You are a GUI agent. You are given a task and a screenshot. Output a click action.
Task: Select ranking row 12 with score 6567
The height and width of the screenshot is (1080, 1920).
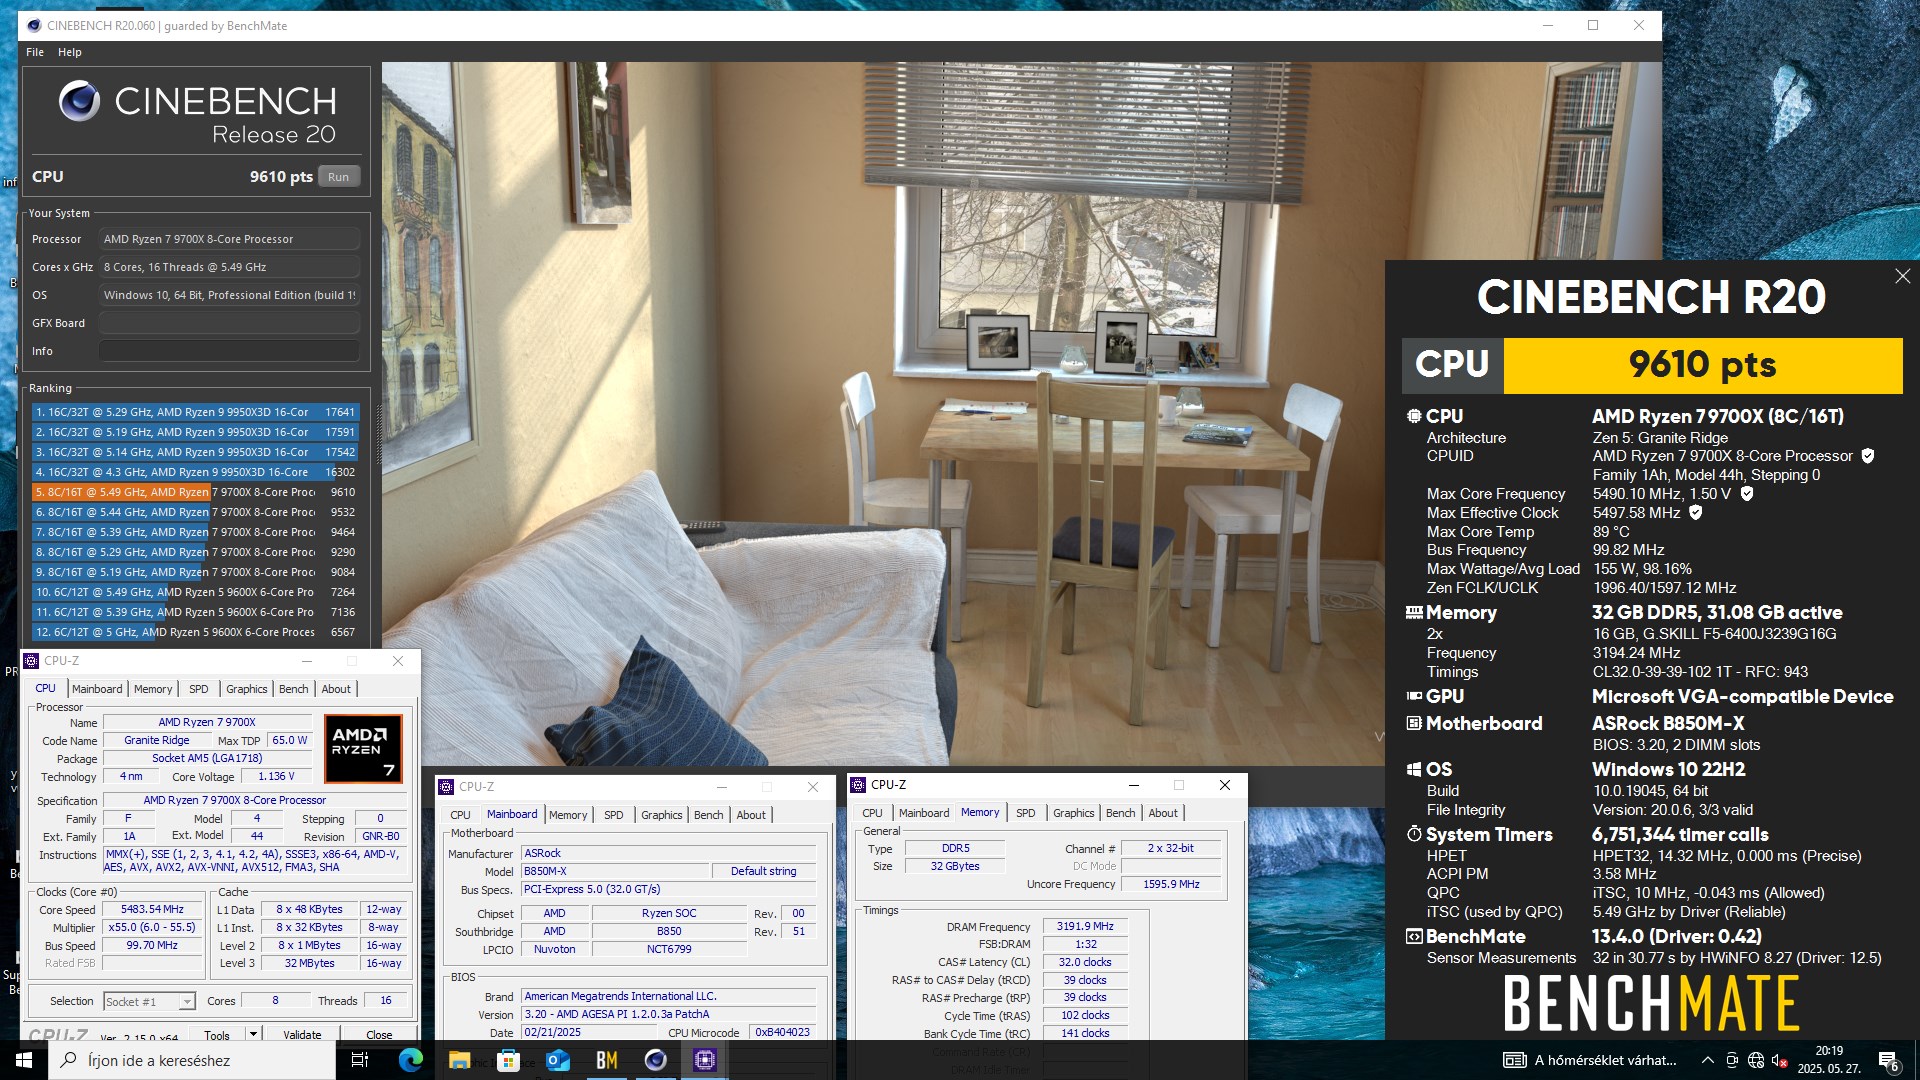pyautogui.click(x=195, y=632)
